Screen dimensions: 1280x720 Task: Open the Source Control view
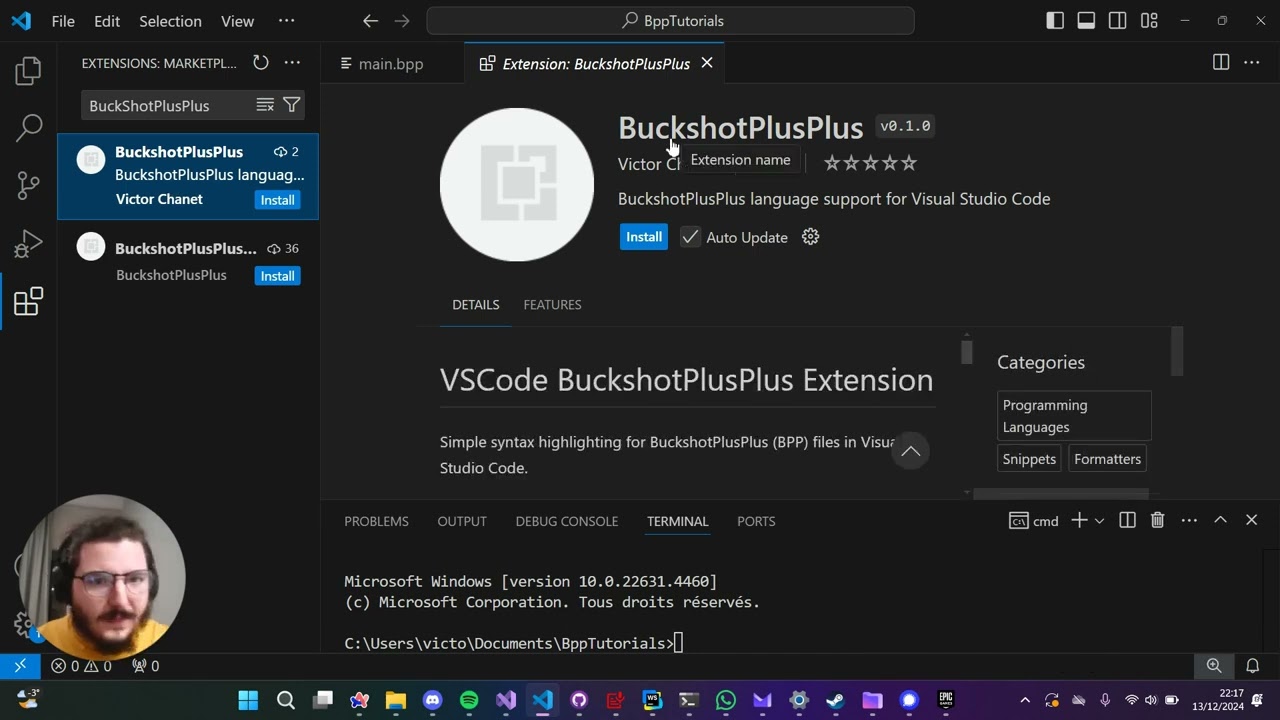click(28, 185)
